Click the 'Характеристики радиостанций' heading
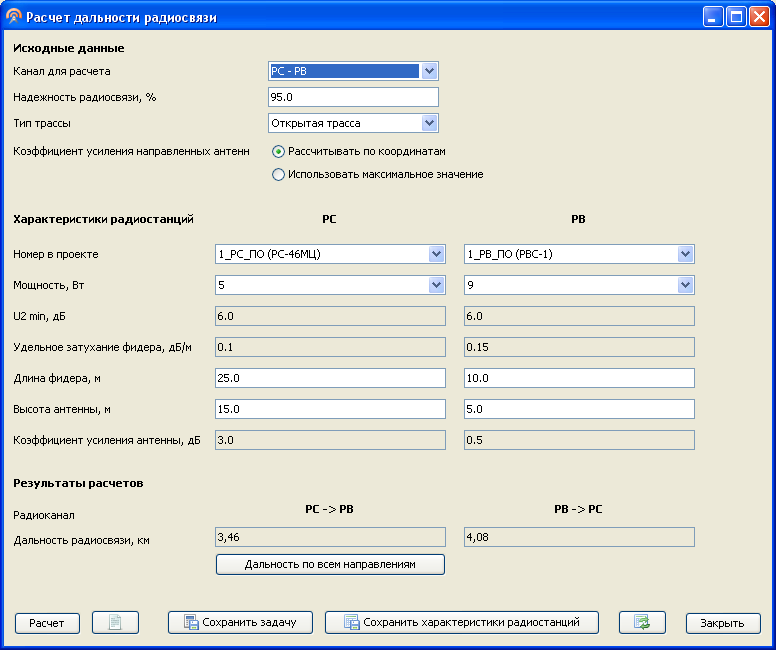This screenshot has height=650, width=776. coord(103,219)
